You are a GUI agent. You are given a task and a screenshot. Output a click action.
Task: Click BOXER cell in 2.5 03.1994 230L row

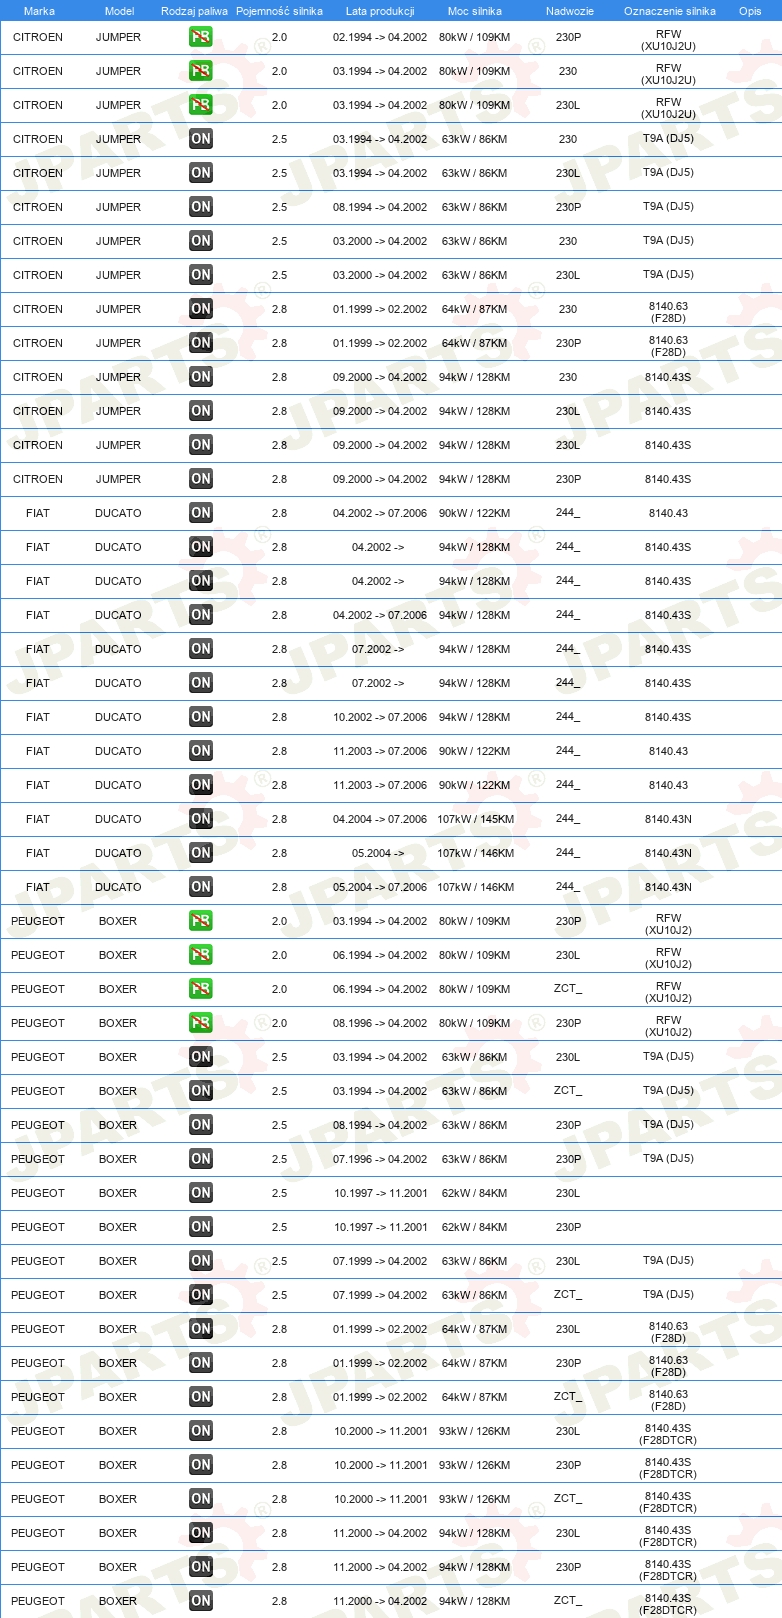tap(118, 1057)
